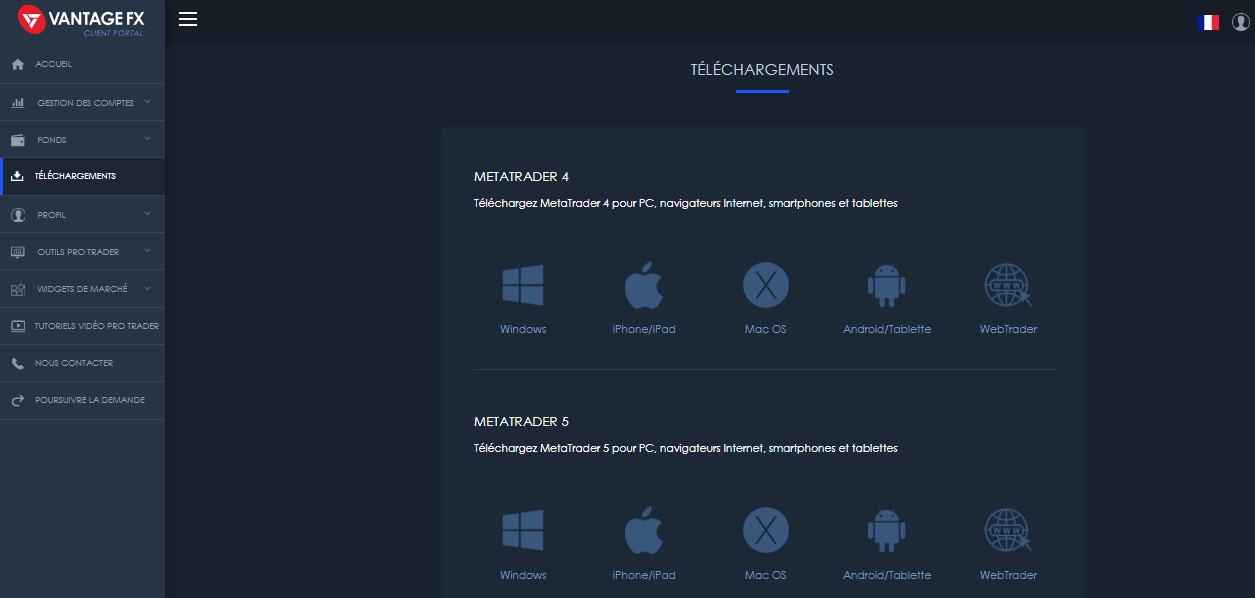Expand Gestion des Comptes chevron

tap(147, 102)
